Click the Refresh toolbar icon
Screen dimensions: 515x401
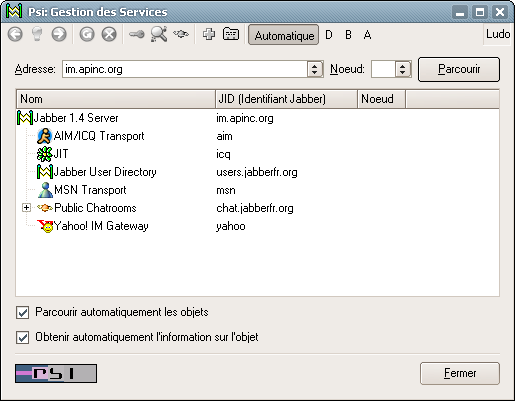click(x=87, y=34)
